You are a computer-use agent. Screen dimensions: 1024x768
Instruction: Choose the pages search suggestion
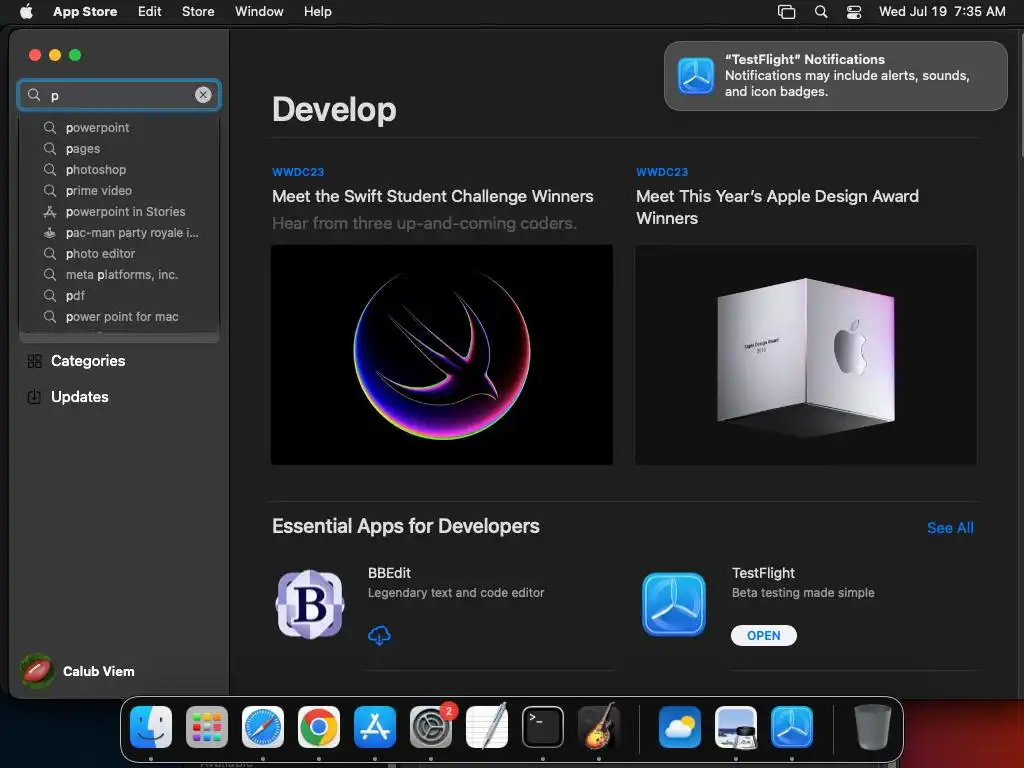pyautogui.click(x=119, y=148)
